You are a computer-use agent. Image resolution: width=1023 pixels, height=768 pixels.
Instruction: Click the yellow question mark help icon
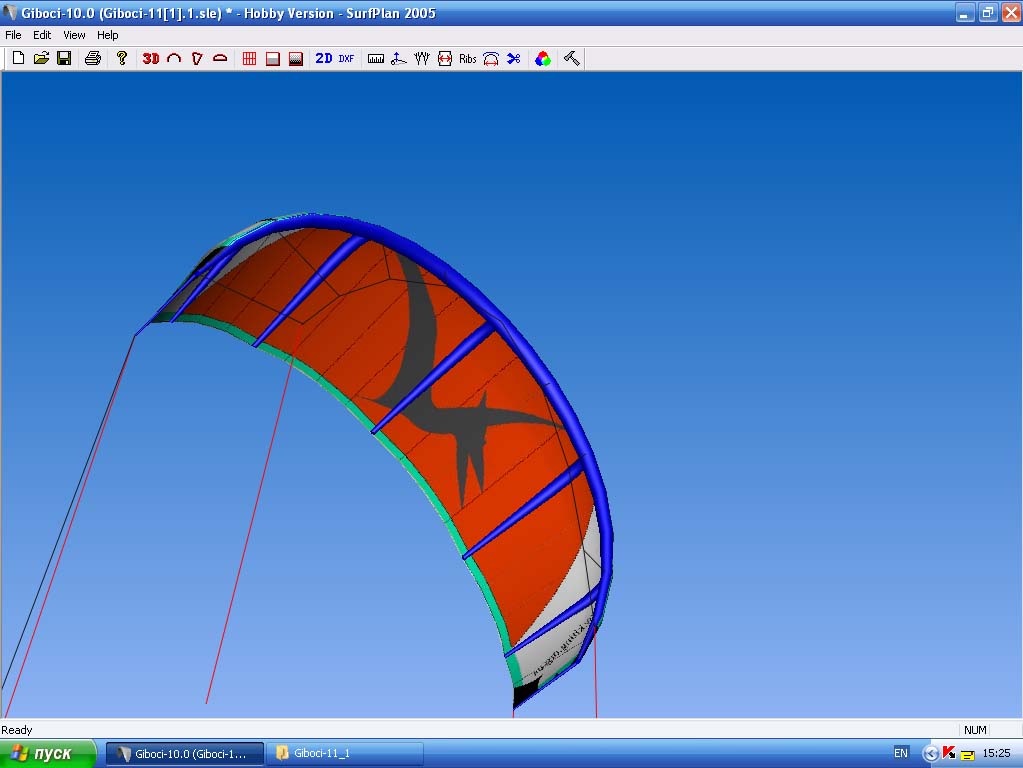coord(122,59)
